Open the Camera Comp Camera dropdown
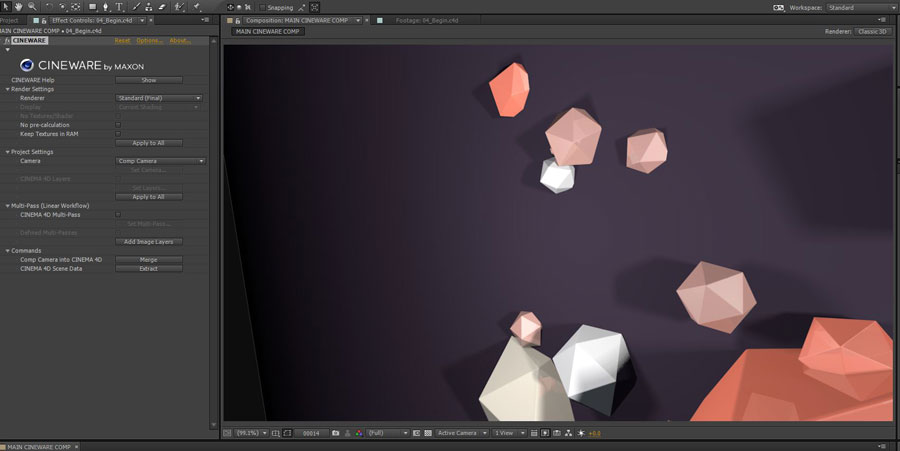The height and width of the screenshot is (451, 900). click(x=160, y=161)
